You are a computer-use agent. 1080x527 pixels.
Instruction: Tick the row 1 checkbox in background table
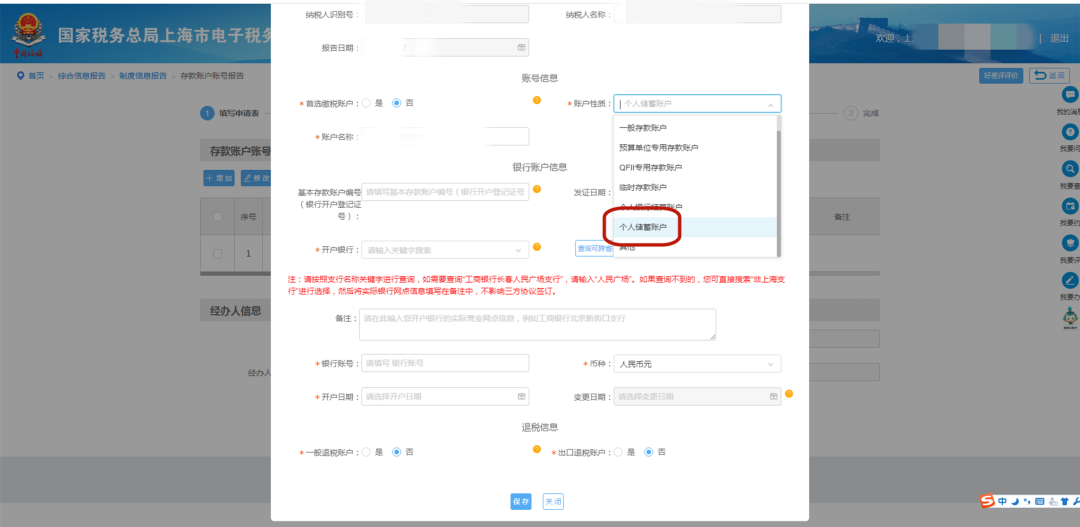(218, 254)
